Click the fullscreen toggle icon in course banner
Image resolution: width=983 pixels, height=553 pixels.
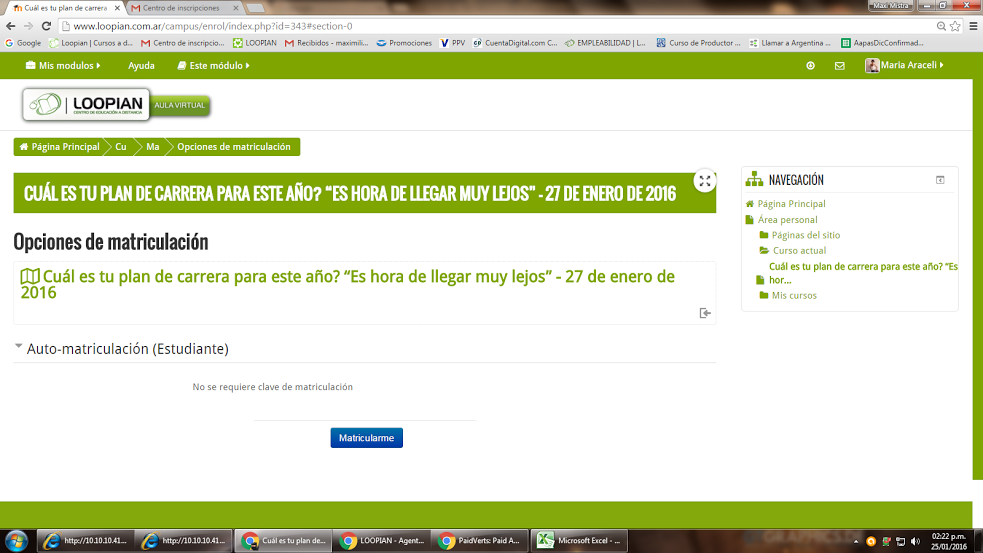coord(705,181)
